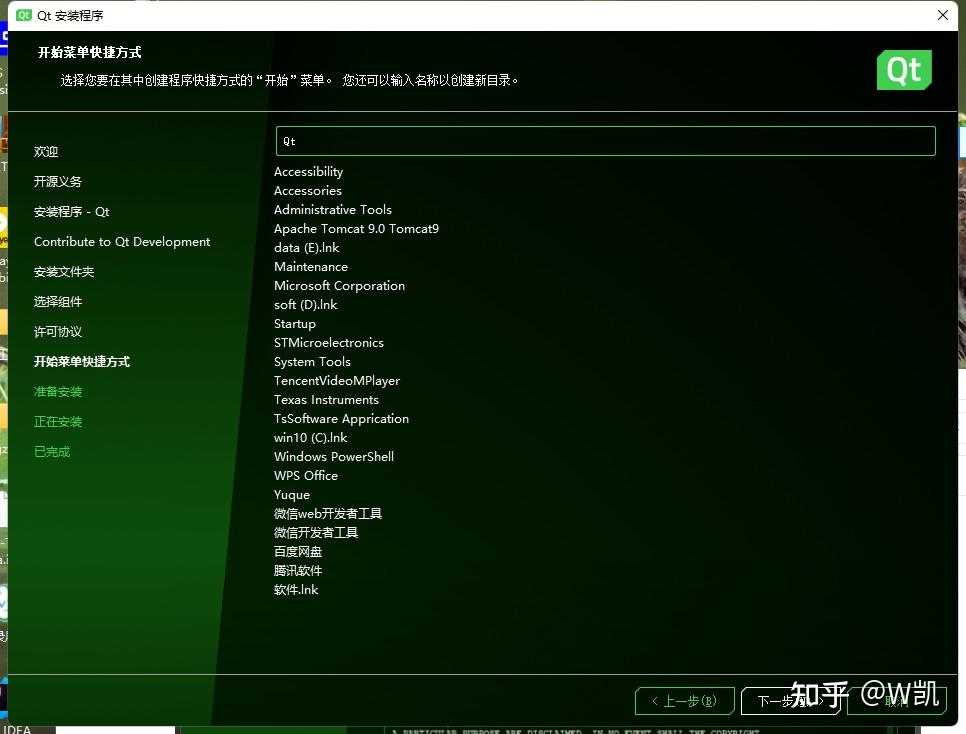Screen dimensions: 966x734
Task: Click the Qt logo in header
Action: (904, 70)
